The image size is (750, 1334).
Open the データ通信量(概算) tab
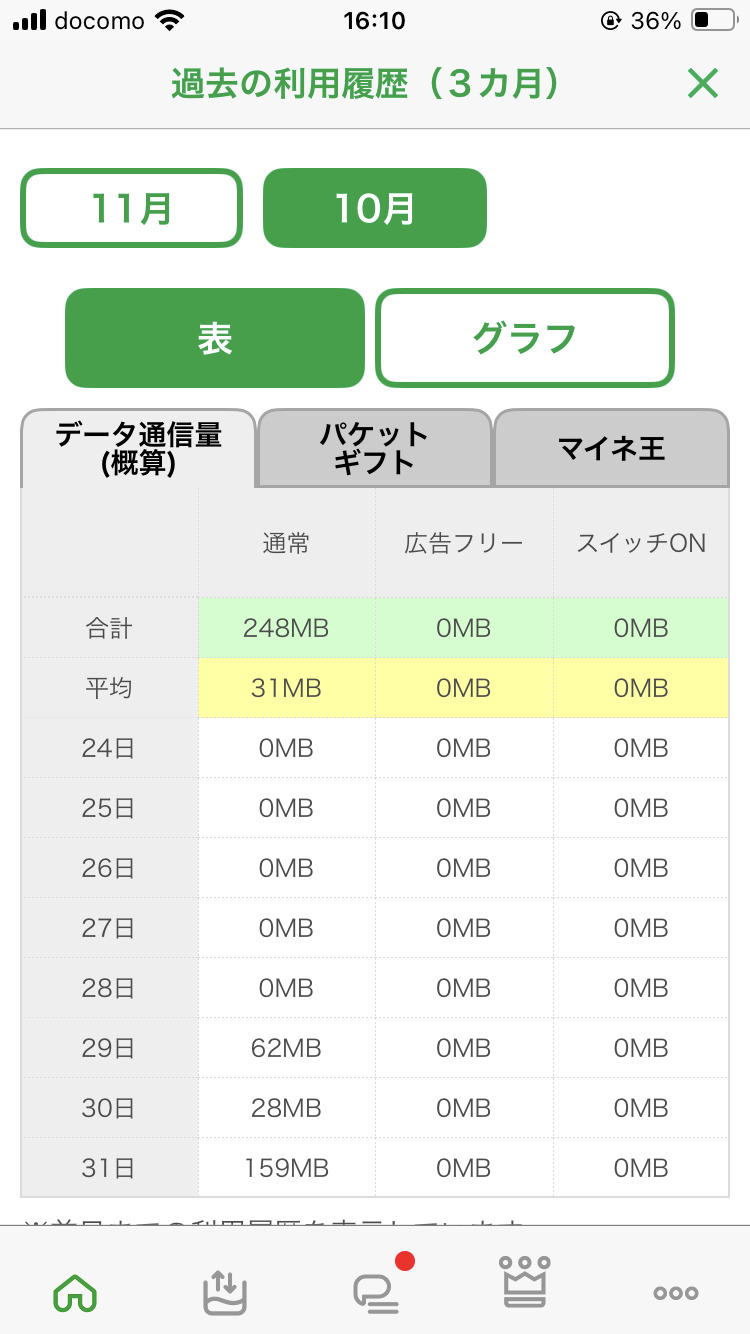pyautogui.click(x=139, y=448)
